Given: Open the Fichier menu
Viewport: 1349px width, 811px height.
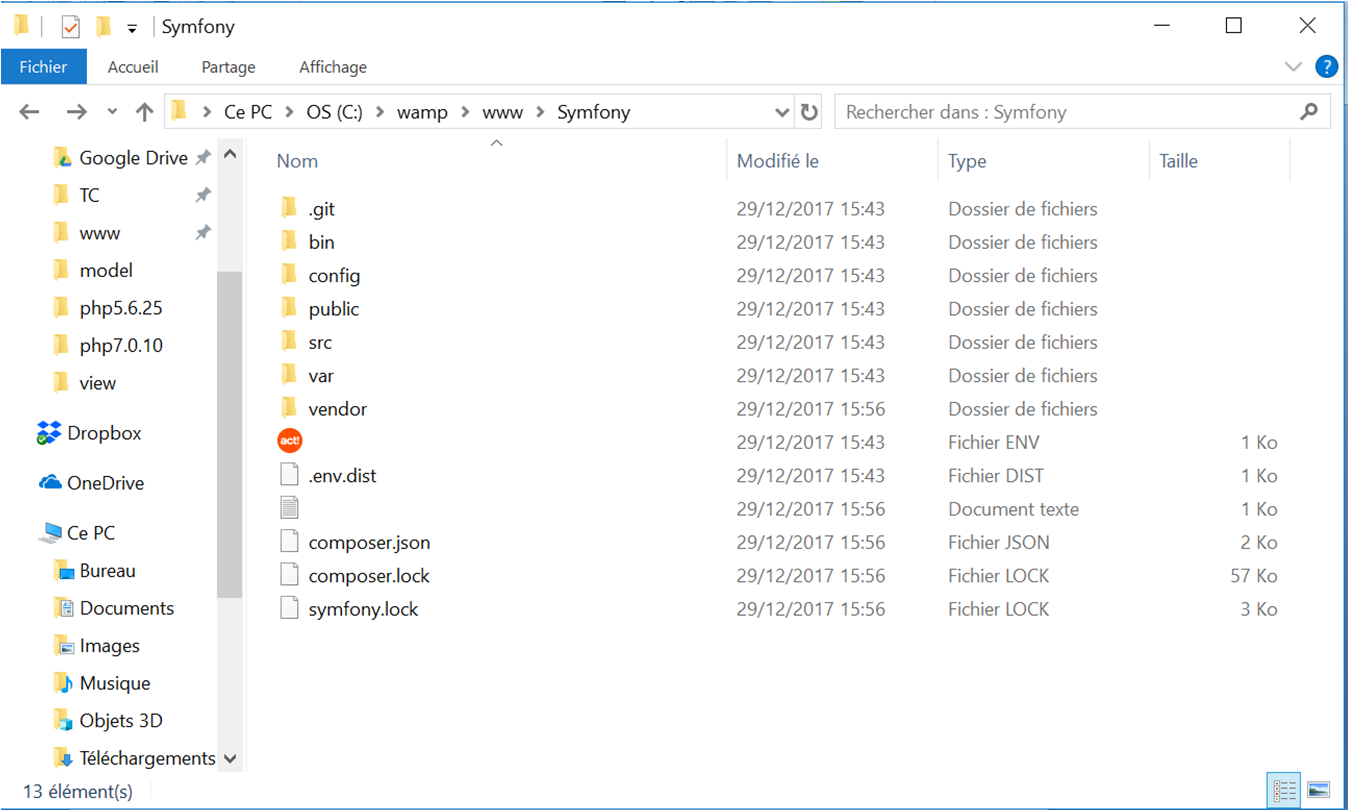Looking at the screenshot, I should (x=43, y=67).
